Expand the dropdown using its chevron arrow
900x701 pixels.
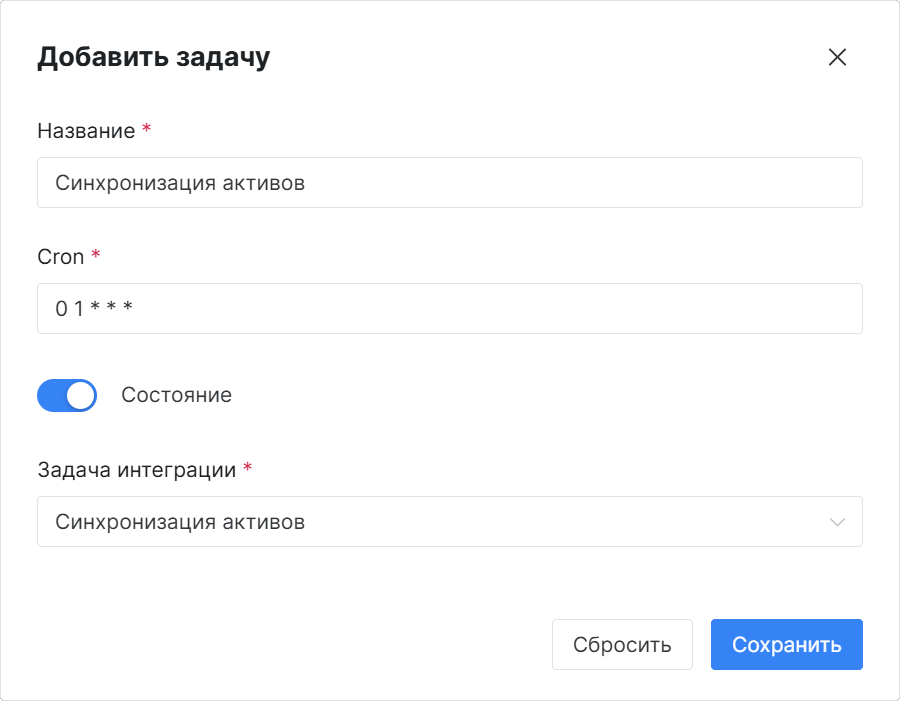(x=837, y=522)
